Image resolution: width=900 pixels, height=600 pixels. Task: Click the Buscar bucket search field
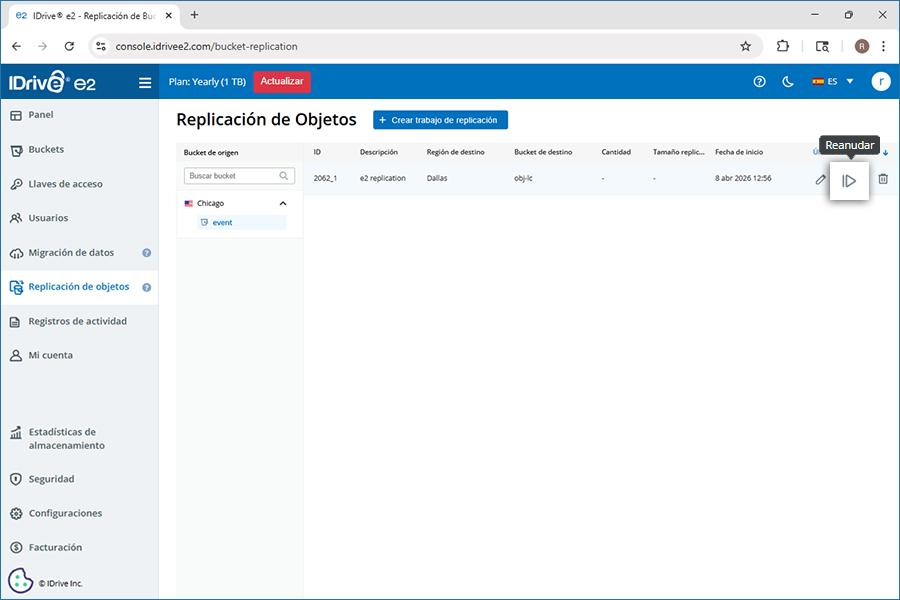[232, 176]
